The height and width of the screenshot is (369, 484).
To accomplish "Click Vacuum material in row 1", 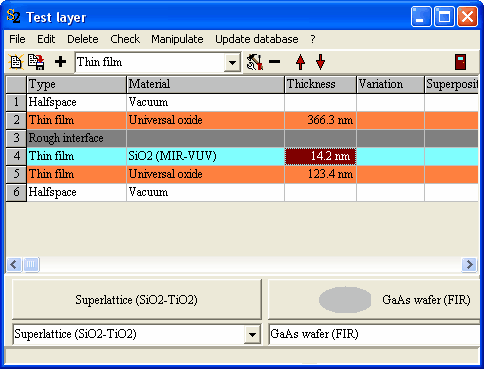I will pyautogui.click(x=206, y=102).
